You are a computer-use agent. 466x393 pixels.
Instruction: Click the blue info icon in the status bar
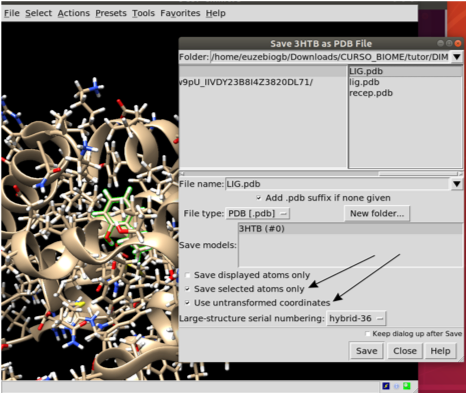coord(396,386)
